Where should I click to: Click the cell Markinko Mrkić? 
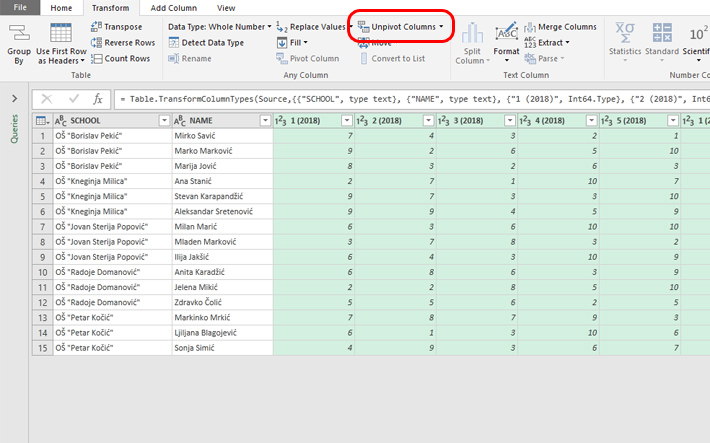point(222,318)
